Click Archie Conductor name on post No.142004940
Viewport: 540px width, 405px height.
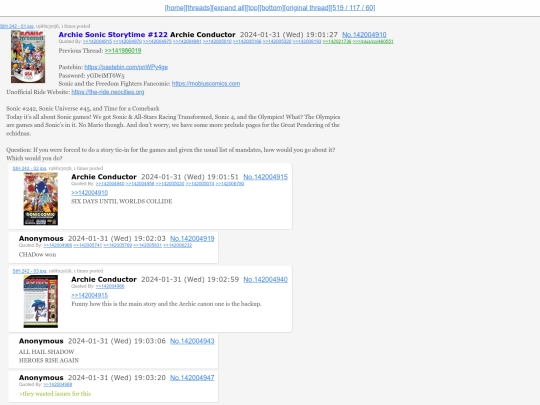104,280
